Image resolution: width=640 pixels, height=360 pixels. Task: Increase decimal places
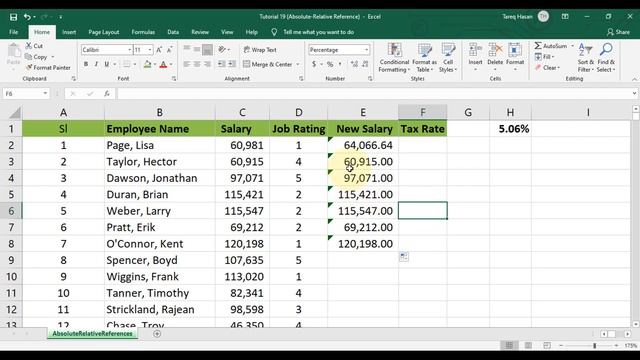point(354,64)
